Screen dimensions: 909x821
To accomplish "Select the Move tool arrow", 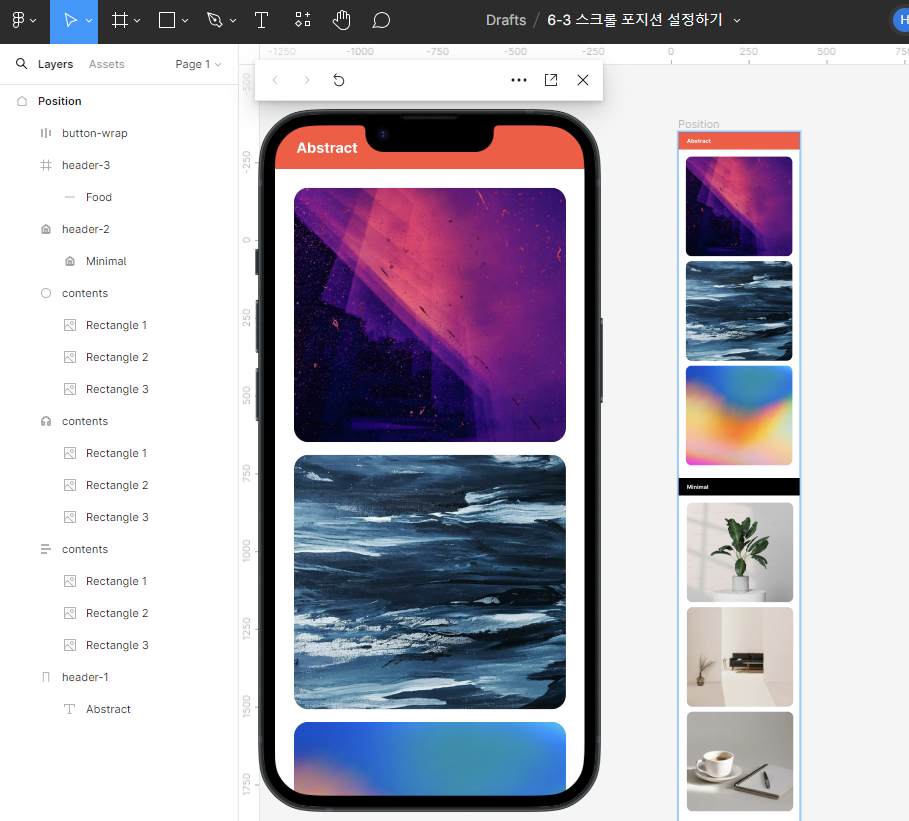I will pyautogui.click(x=70, y=20).
